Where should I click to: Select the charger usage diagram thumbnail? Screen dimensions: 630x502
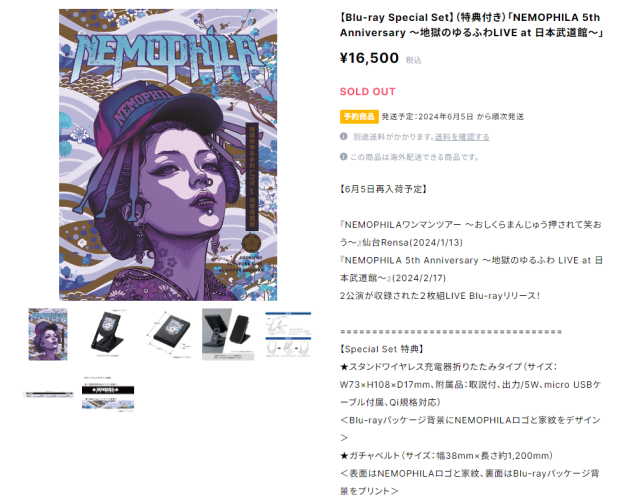pos(288,335)
